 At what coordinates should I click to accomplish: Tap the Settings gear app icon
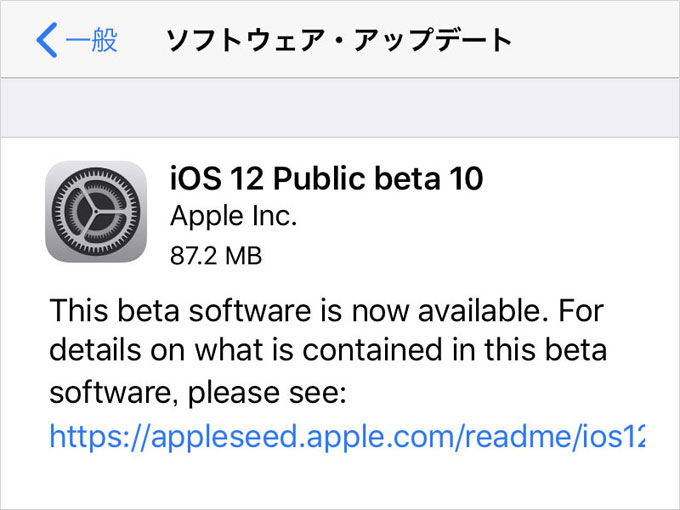96,212
